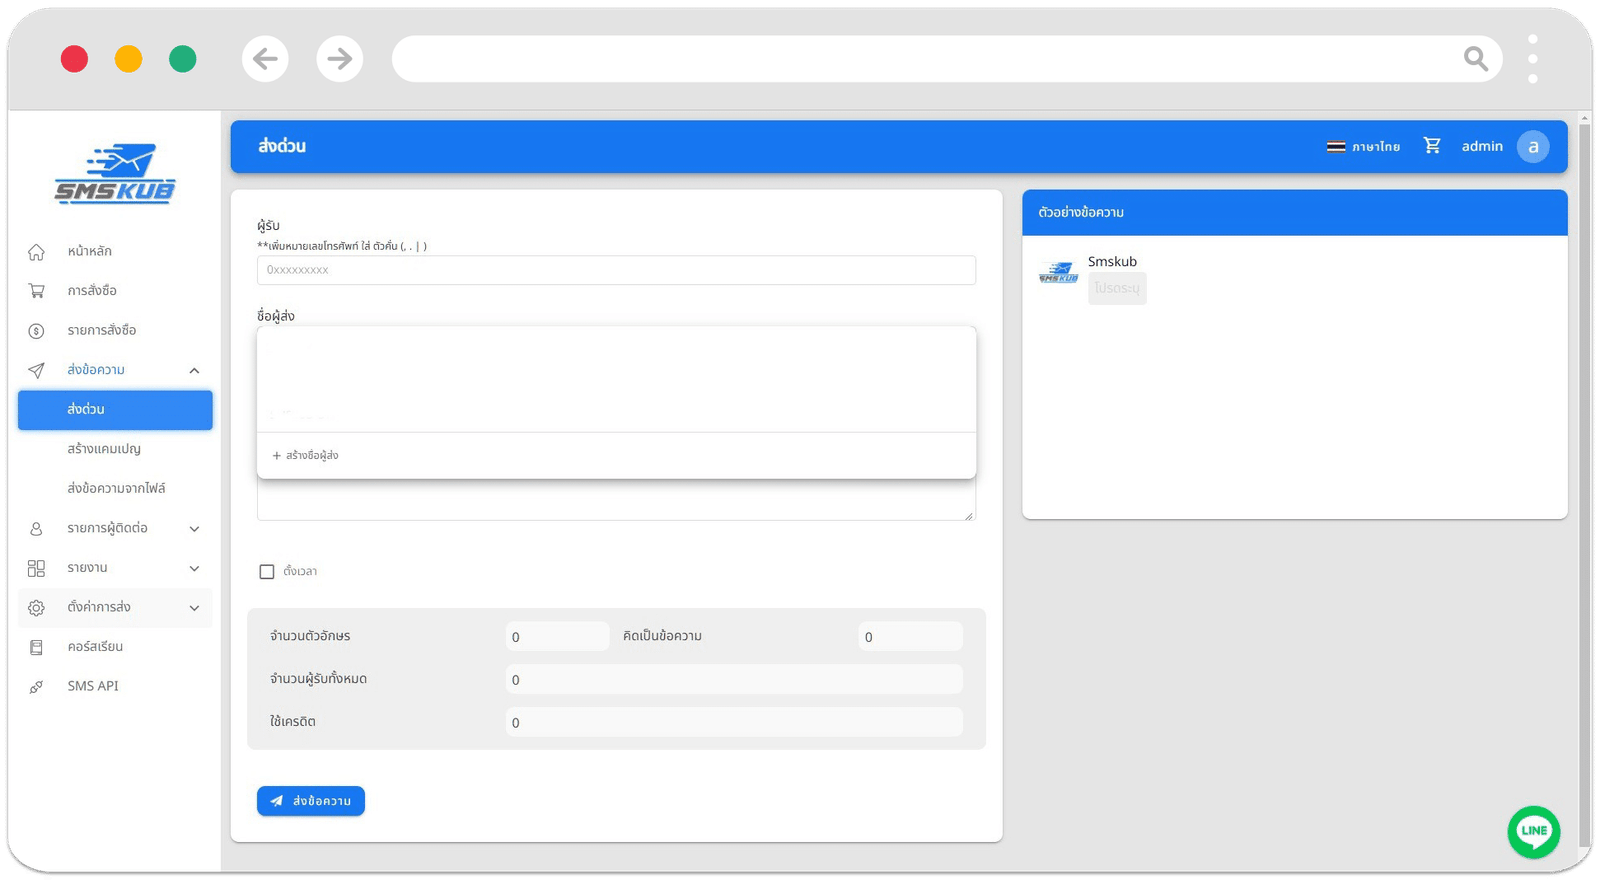This screenshot has height=880, width=1600.
Task: Go to ส่งข้อความจากไฟล์ page
Action: pyautogui.click(x=116, y=488)
